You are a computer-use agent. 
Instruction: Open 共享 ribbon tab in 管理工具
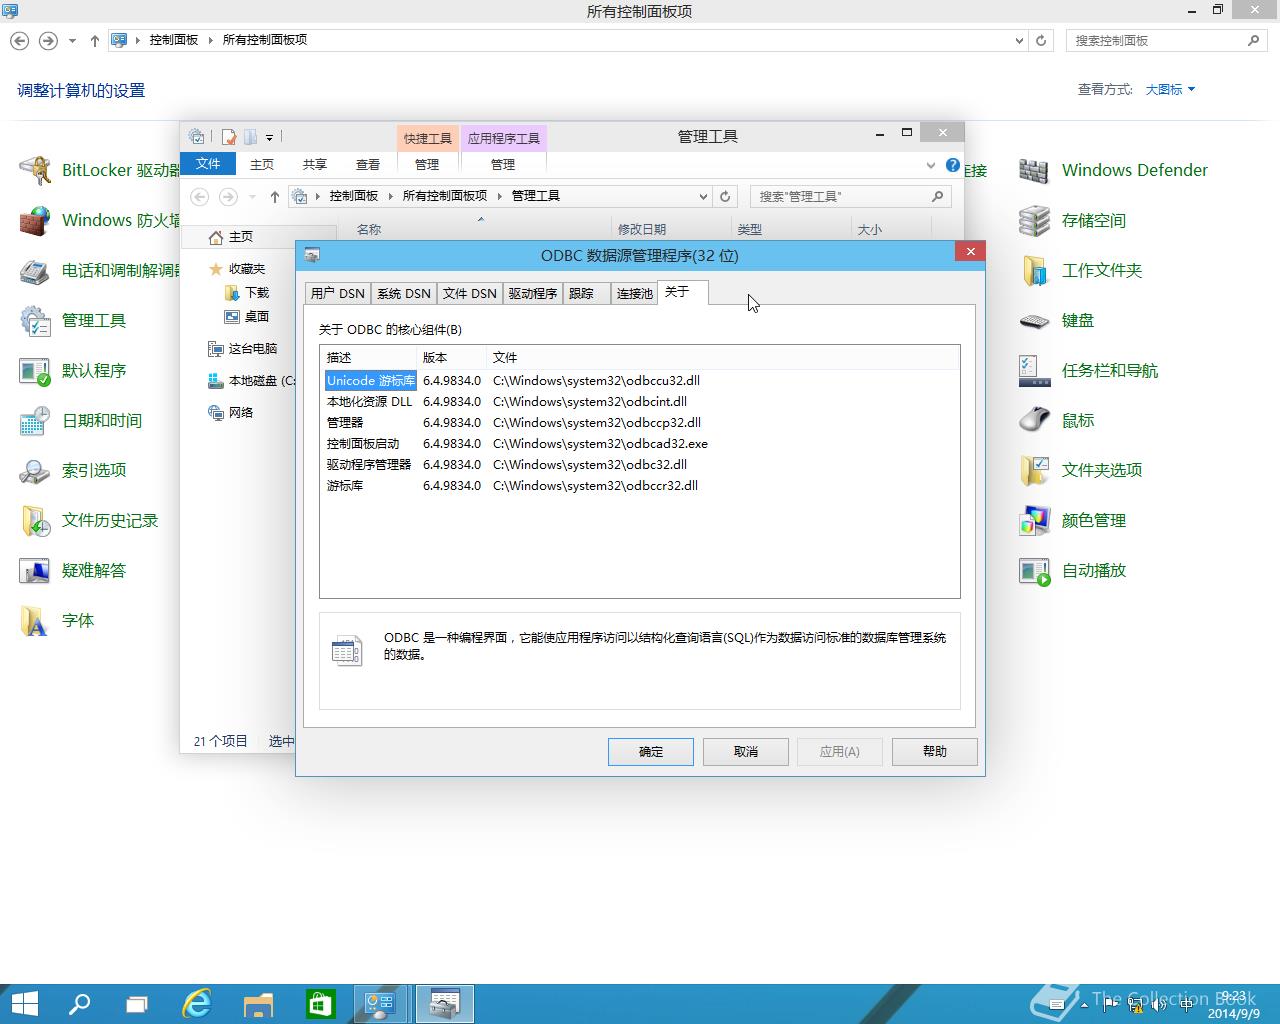[x=315, y=164]
